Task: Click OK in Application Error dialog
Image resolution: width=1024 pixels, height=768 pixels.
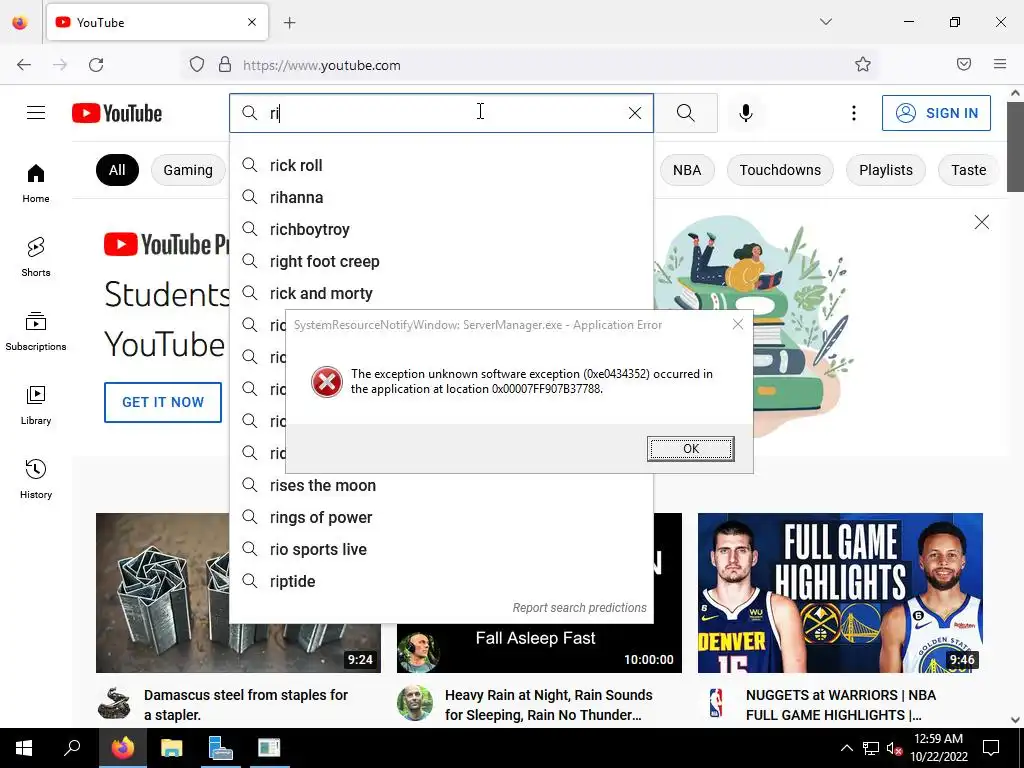Action: pos(690,449)
